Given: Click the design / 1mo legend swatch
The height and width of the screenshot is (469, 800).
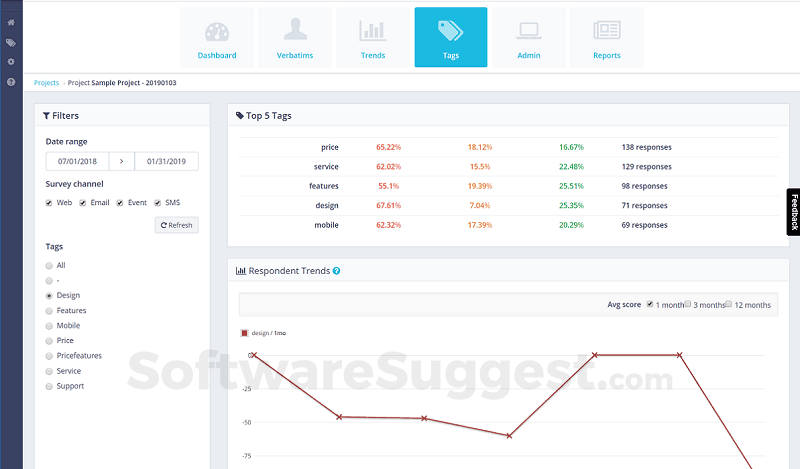Looking at the screenshot, I should pyautogui.click(x=244, y=333).
